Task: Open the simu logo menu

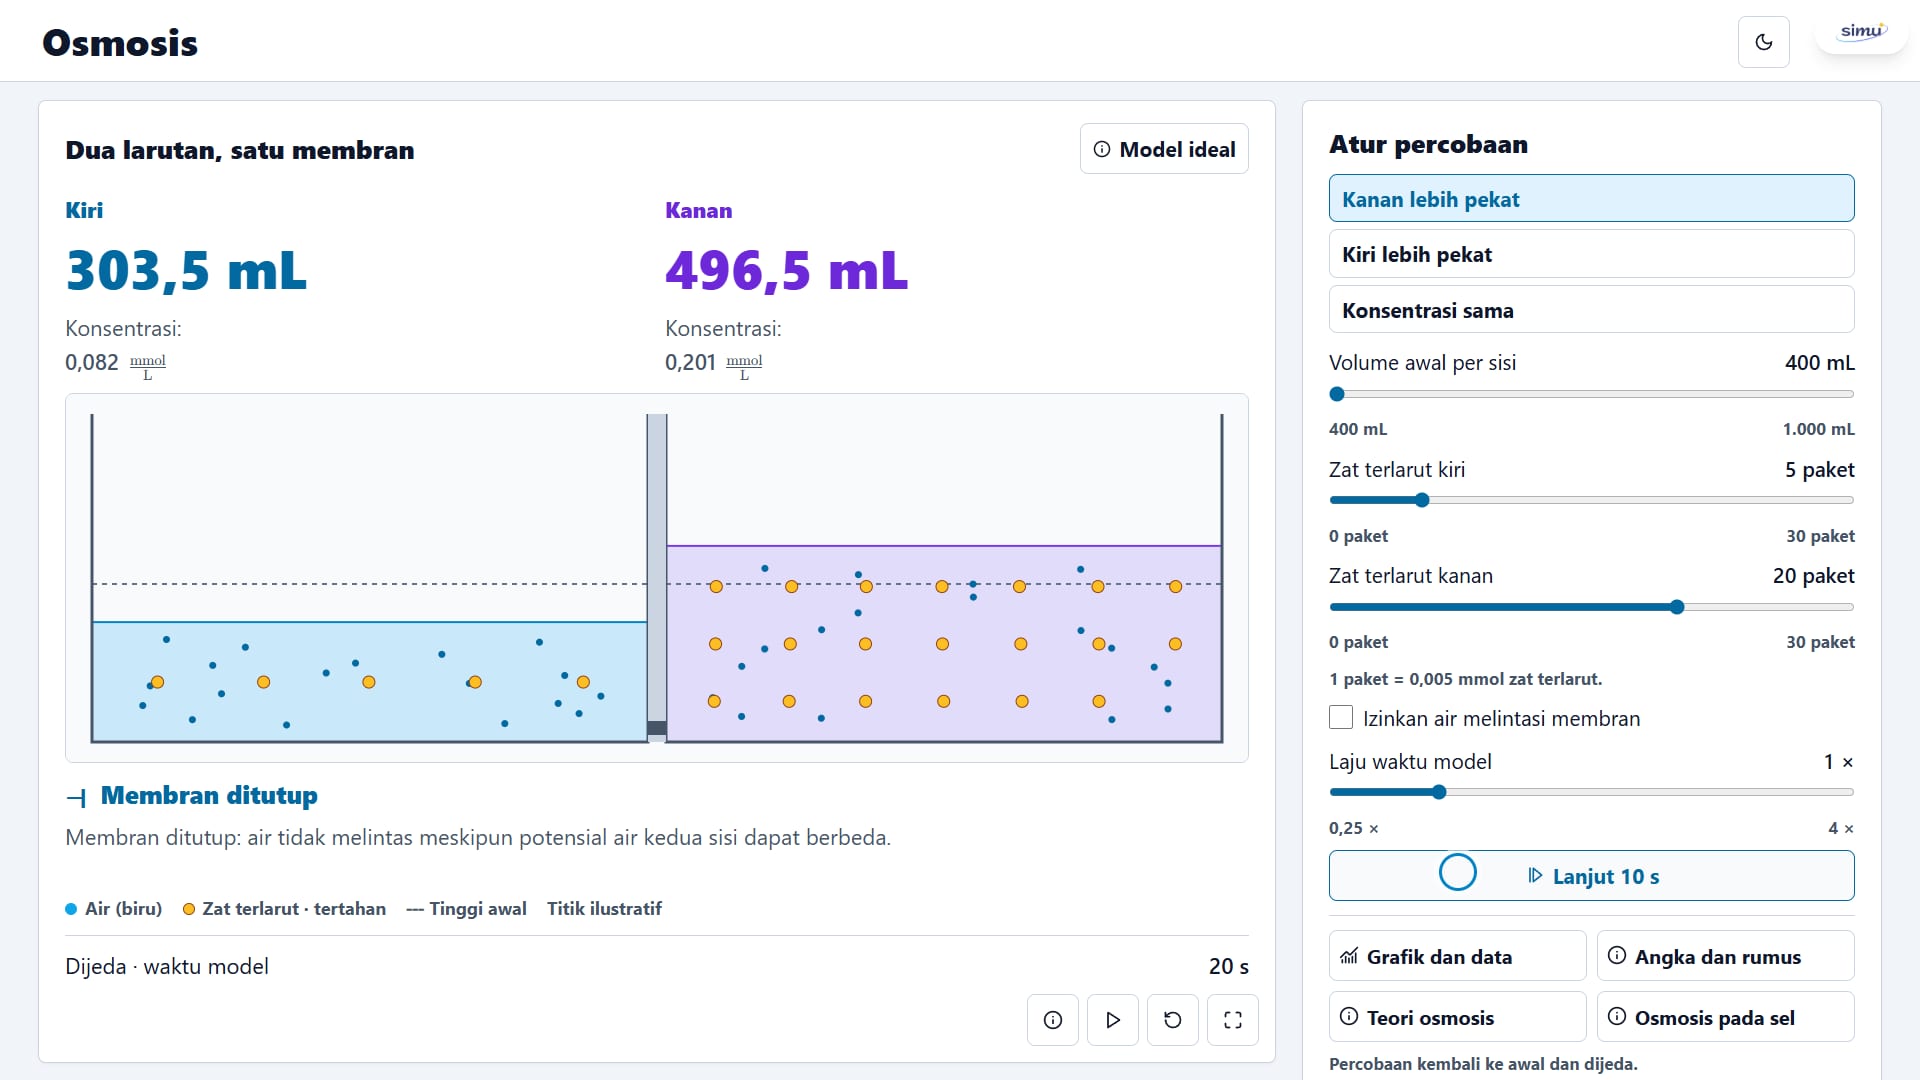Action: click(x=1861, y=32)
